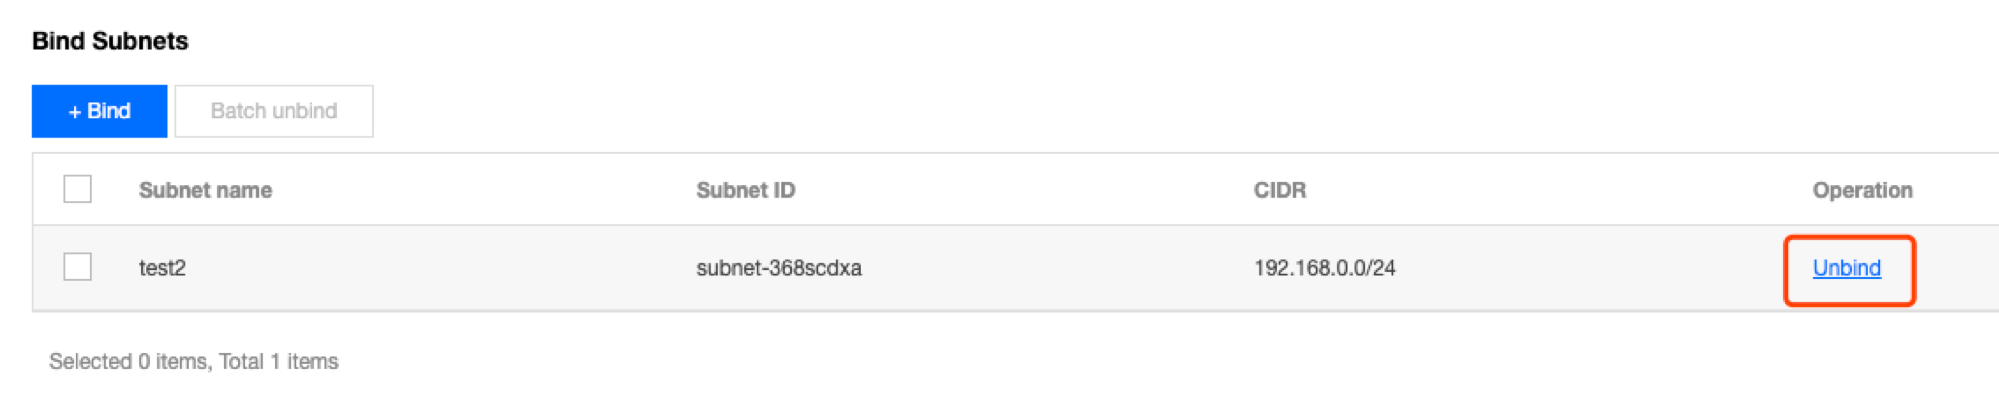Click the plus icon on the Bind button
This screenshot has width=1999, height=414.
coord(74,112)
